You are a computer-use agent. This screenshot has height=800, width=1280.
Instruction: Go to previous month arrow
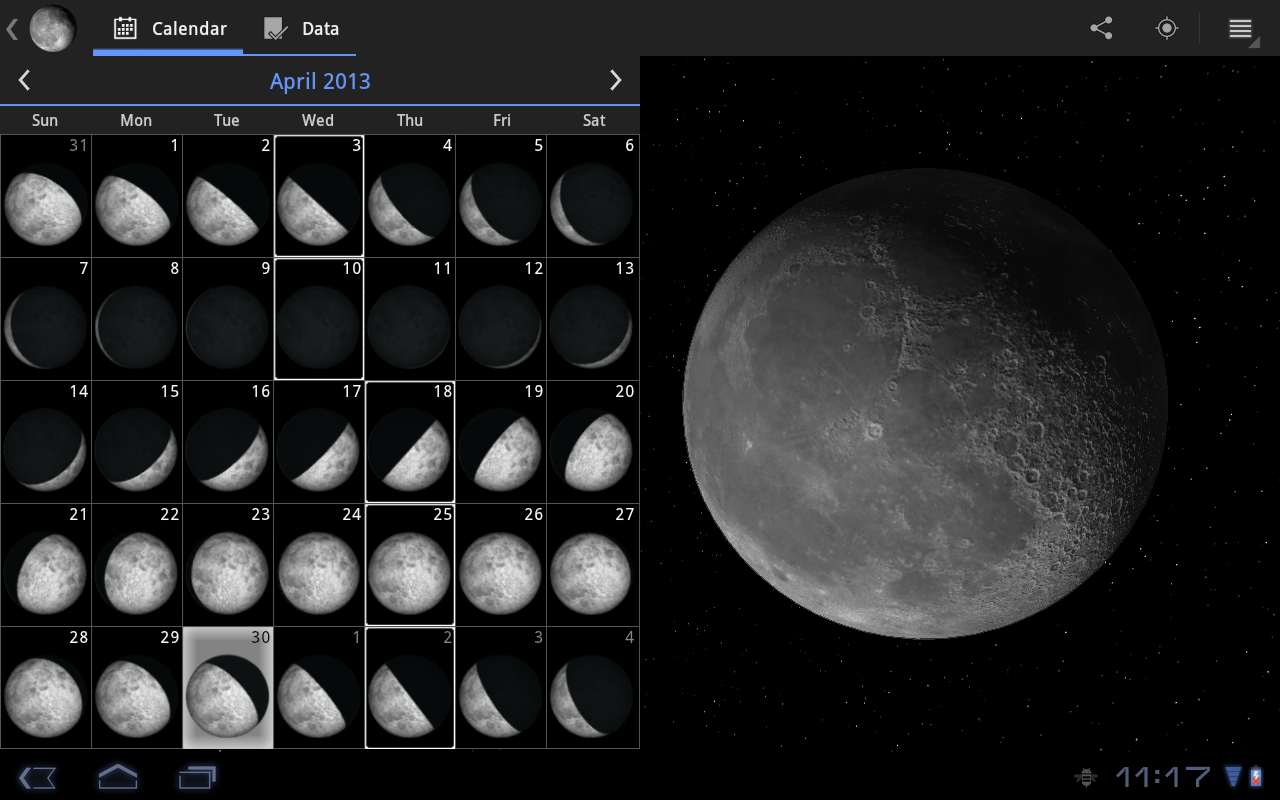pos(25,81)
